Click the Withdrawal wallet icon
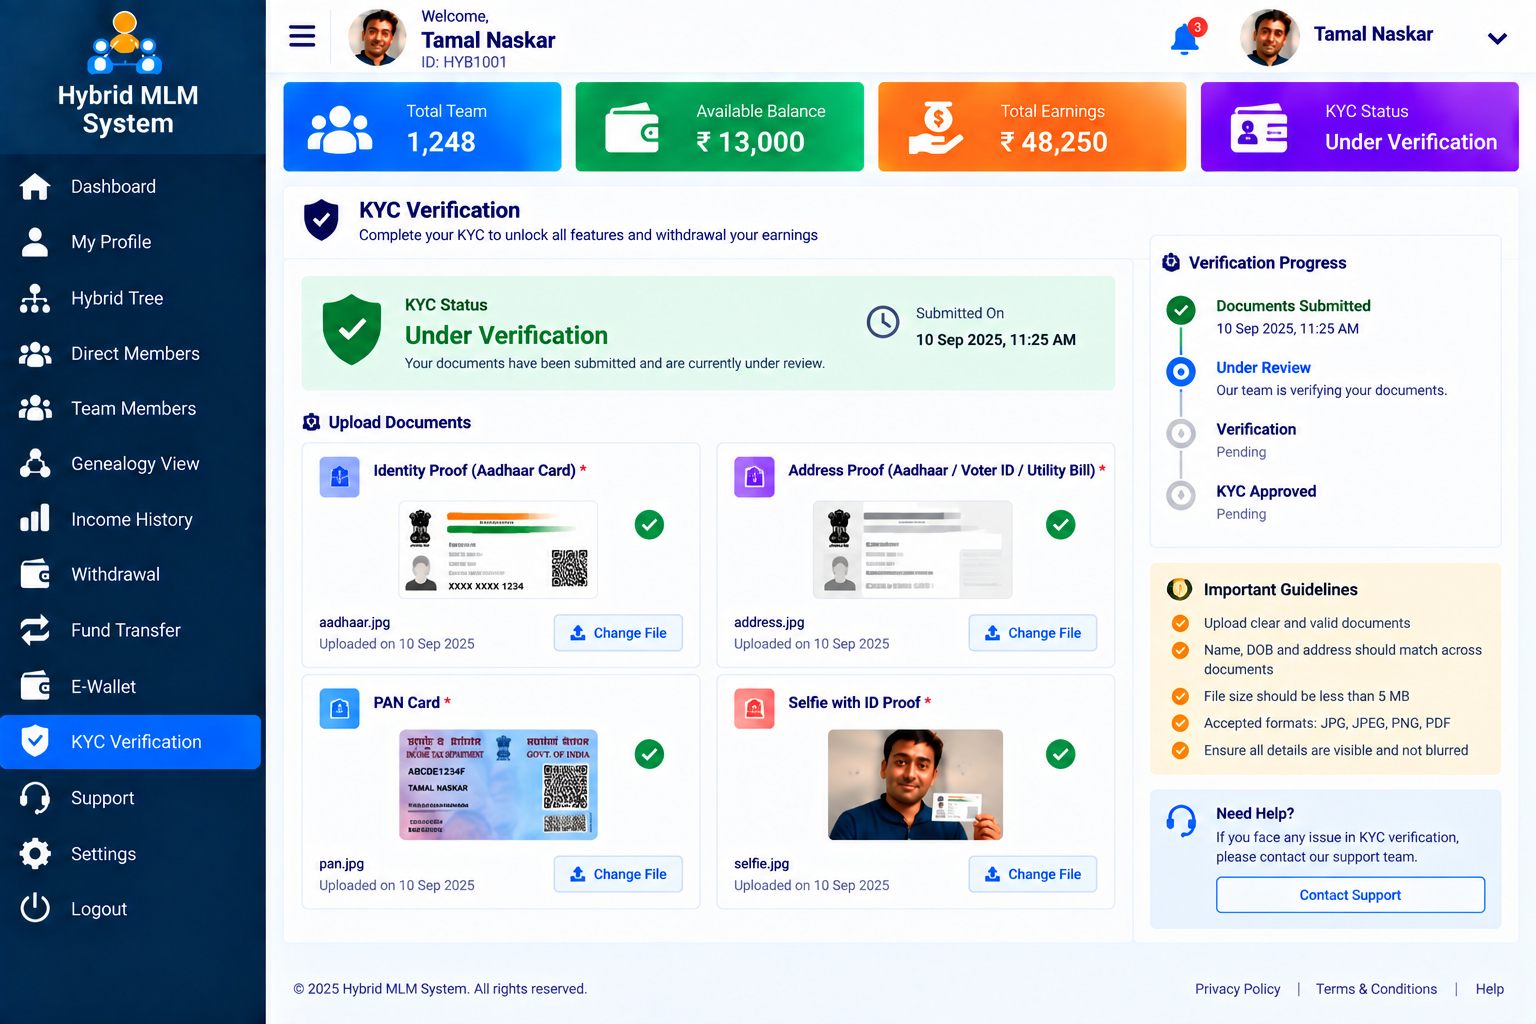This screenshot has width=1536, height=1024. point(35,574)
